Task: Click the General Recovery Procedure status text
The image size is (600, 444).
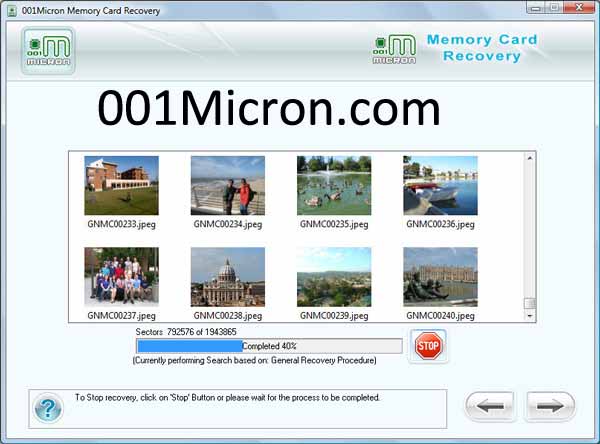Action: coord(254,361)
